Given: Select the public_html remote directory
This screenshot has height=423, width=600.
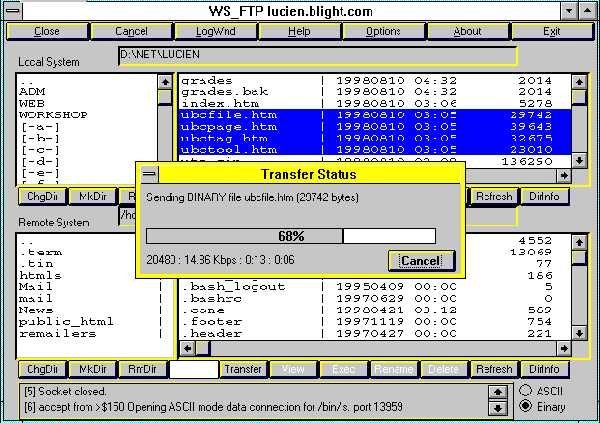Looking at the screenshot, I should tap(62, 322).
